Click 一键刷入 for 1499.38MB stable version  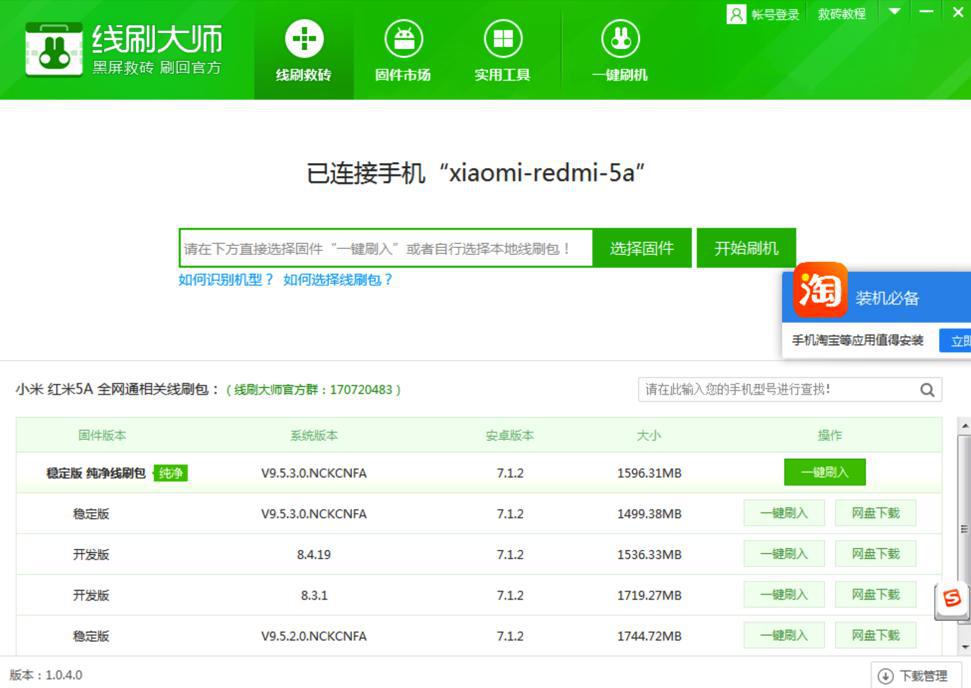click(x=784, y=513)
